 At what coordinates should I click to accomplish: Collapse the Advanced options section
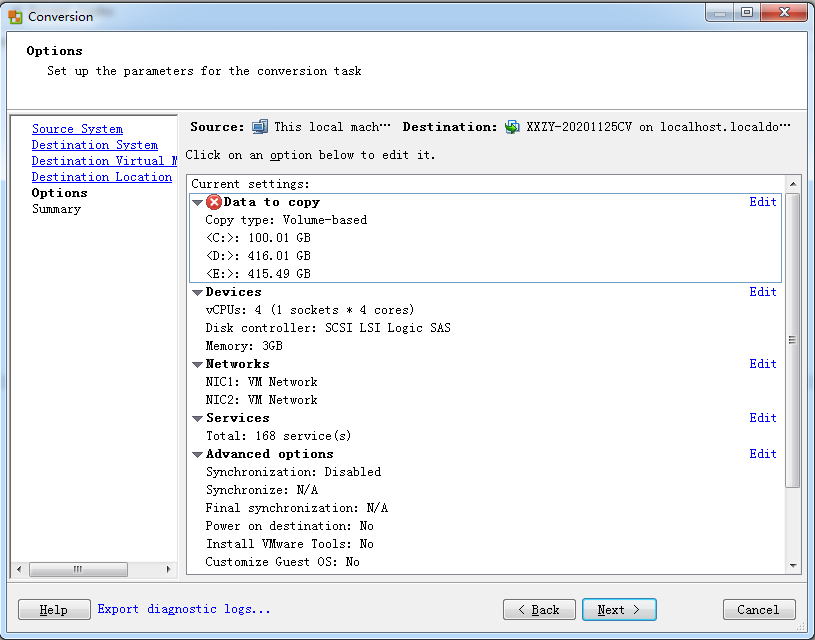click(198, 454)
